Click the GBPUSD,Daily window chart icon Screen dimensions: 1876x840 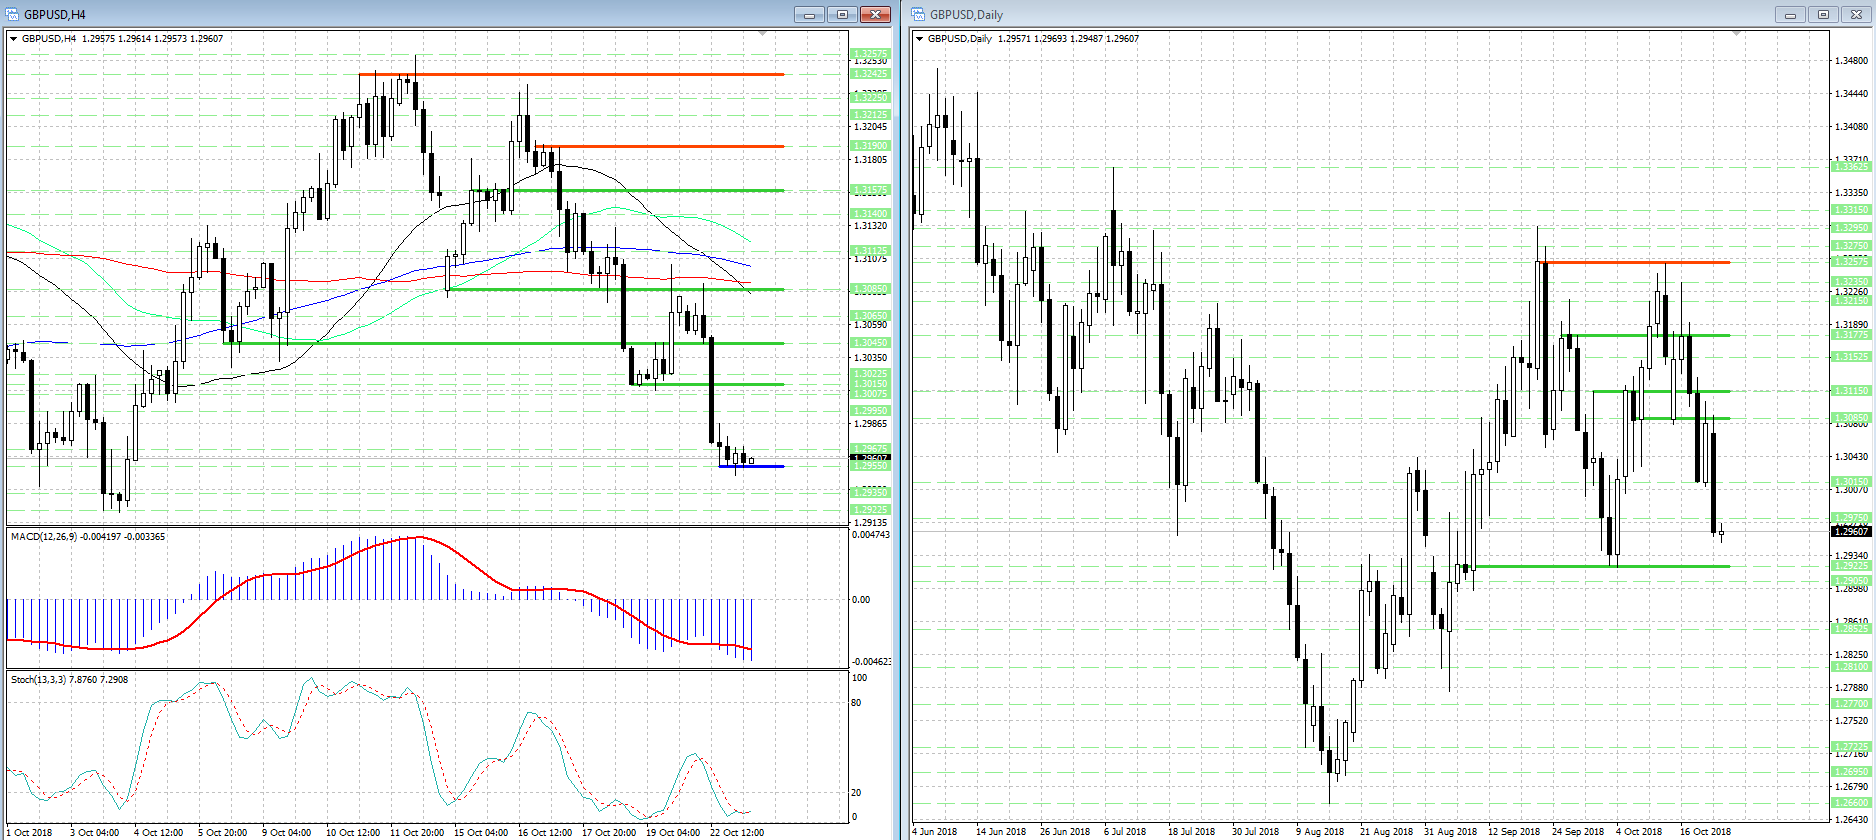pyautogui.click(x=918, y=14)
